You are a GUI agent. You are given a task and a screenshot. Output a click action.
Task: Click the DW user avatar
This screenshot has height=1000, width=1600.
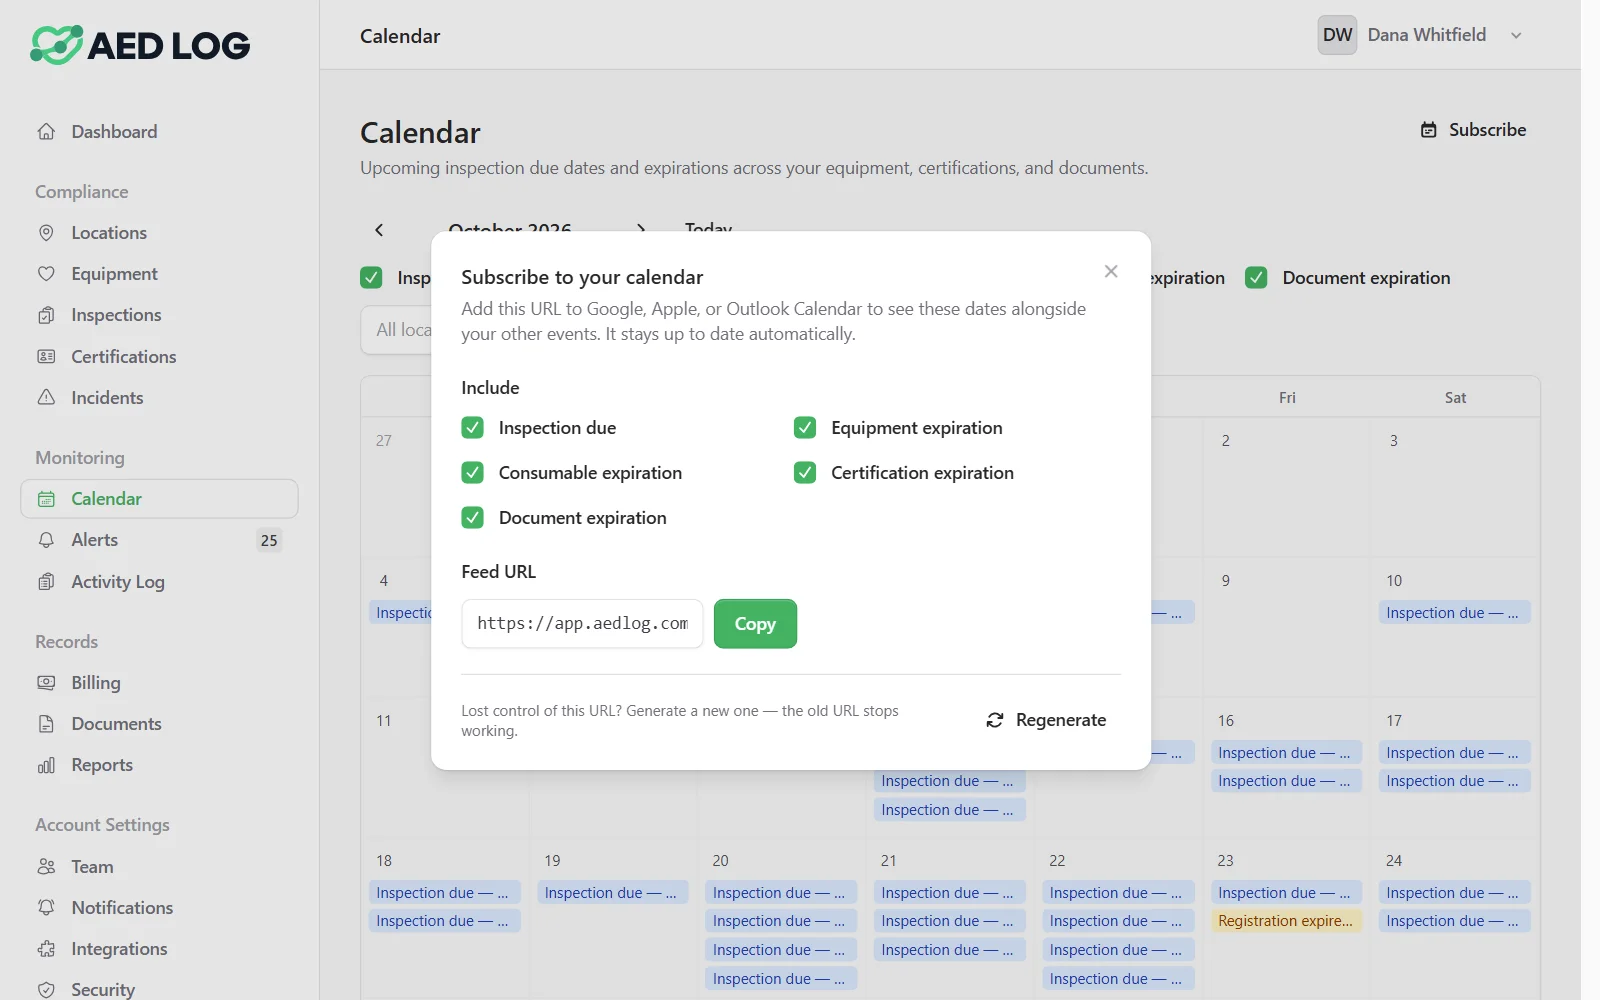point(1337,35)
